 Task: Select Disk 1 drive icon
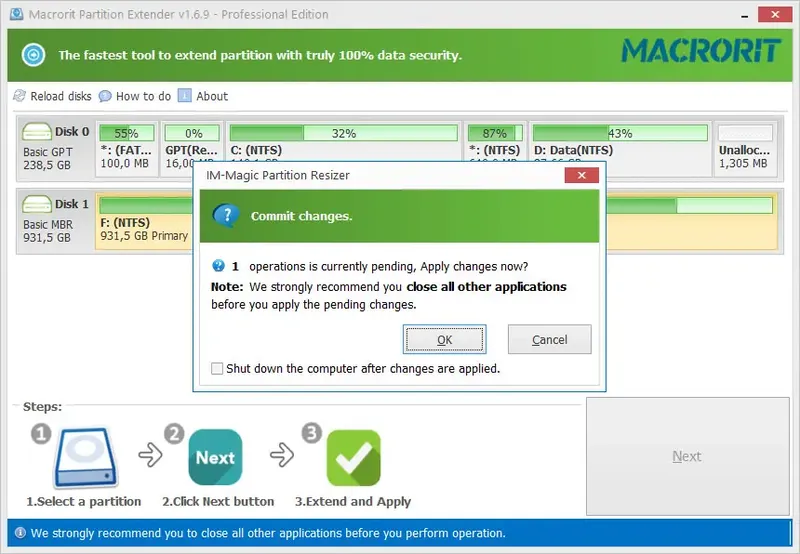pyautogui.click(x=36, y=204)
